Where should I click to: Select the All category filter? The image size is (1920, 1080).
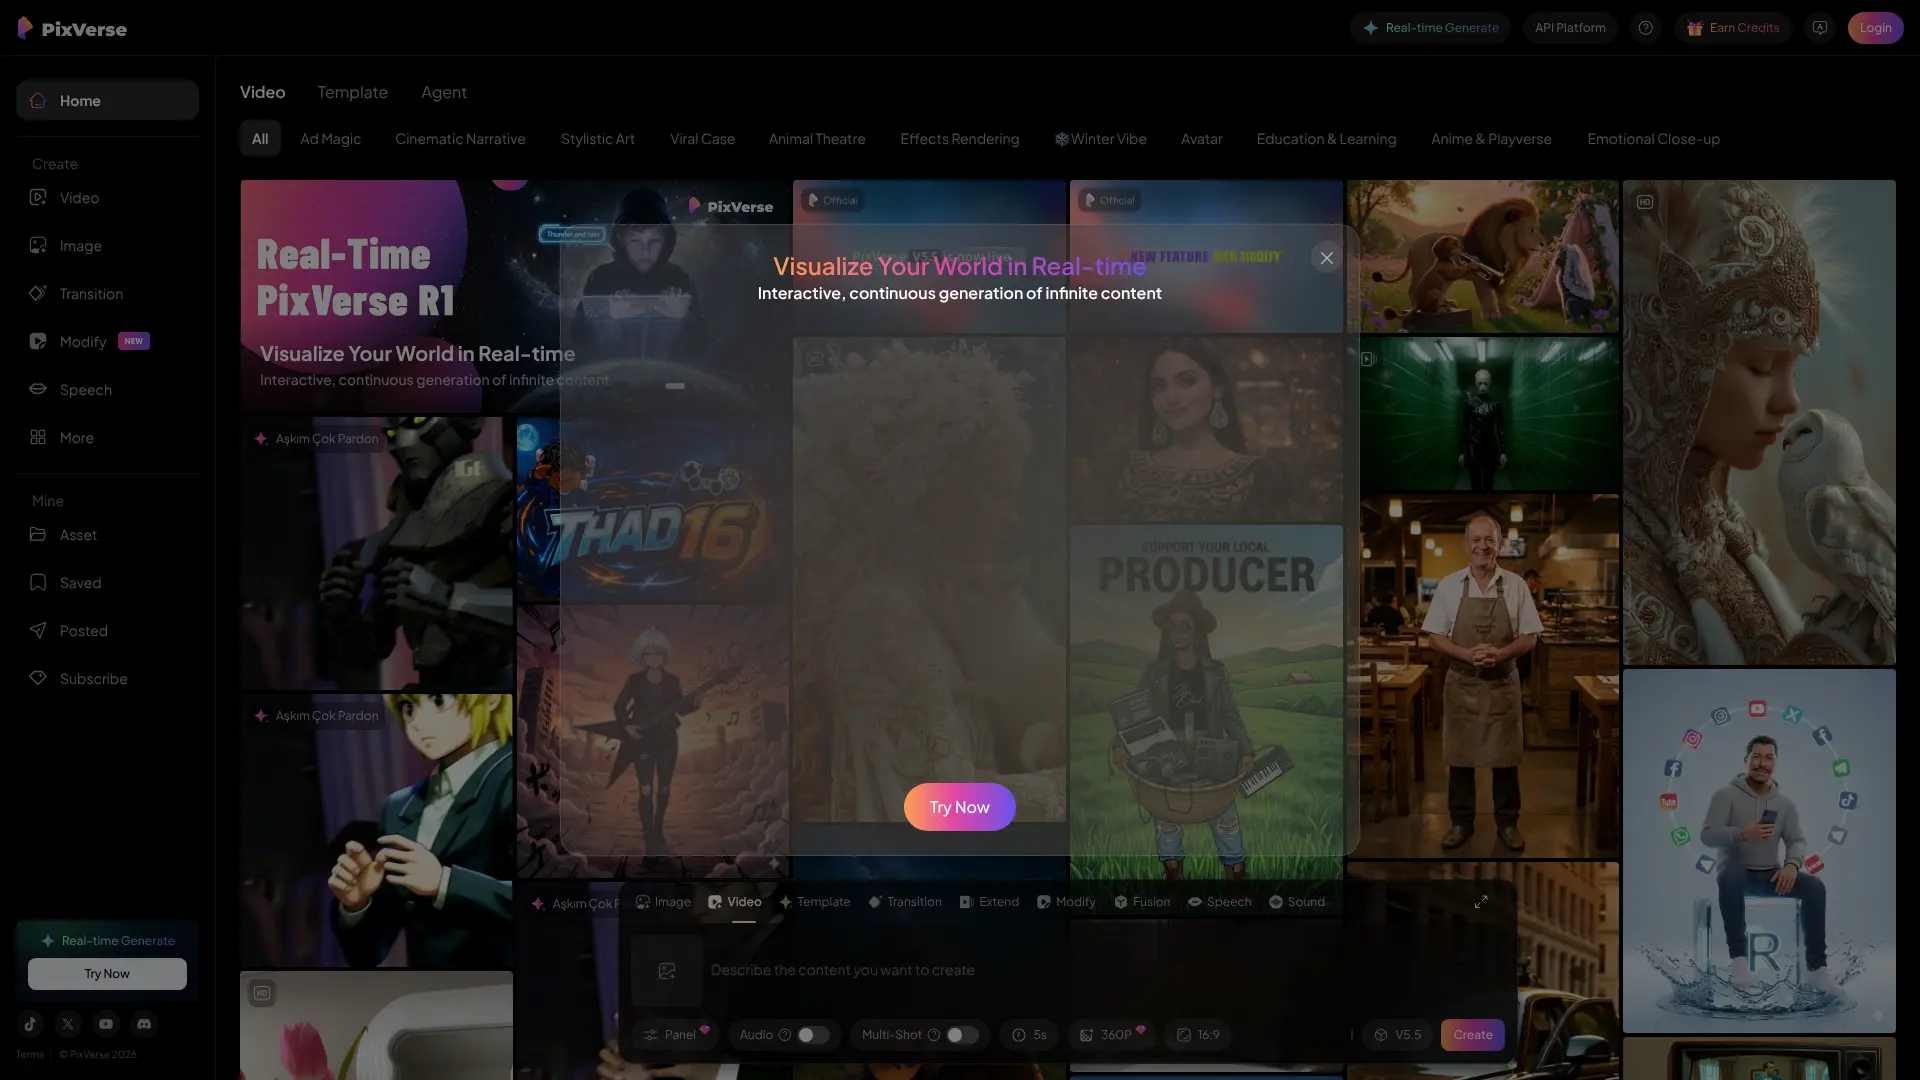260,139
